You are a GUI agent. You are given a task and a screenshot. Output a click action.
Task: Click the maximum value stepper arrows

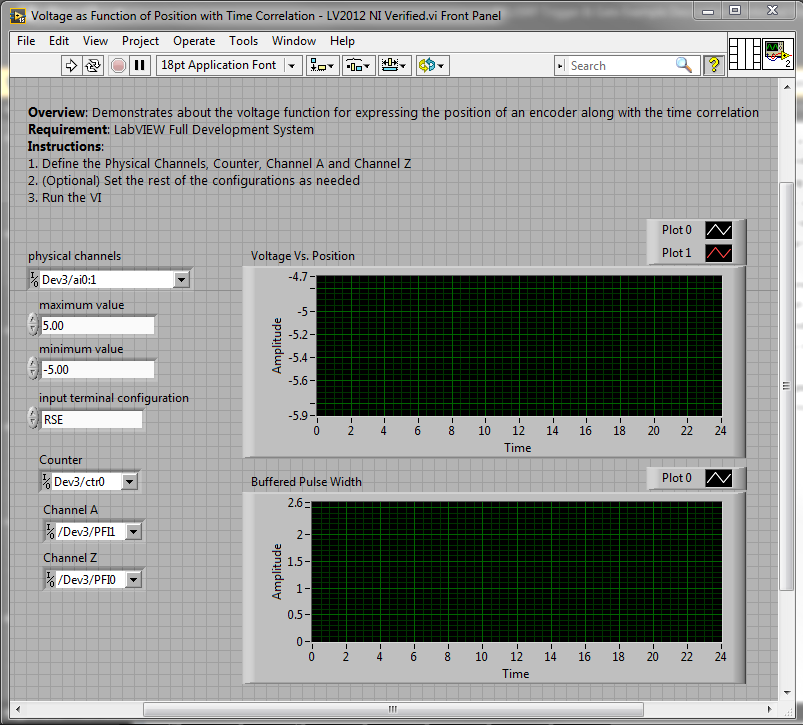[x=33, y=325]
